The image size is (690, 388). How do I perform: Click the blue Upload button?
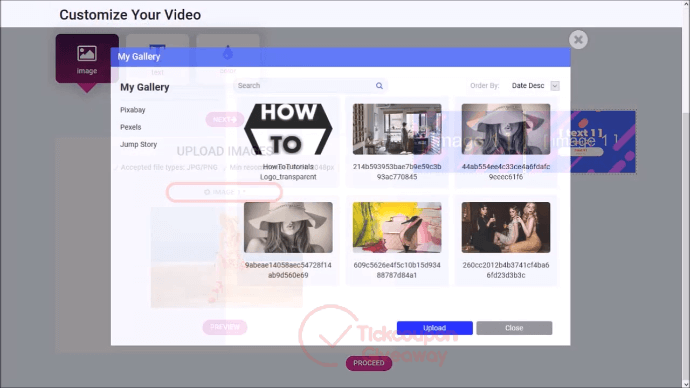(x=435, y=328)
